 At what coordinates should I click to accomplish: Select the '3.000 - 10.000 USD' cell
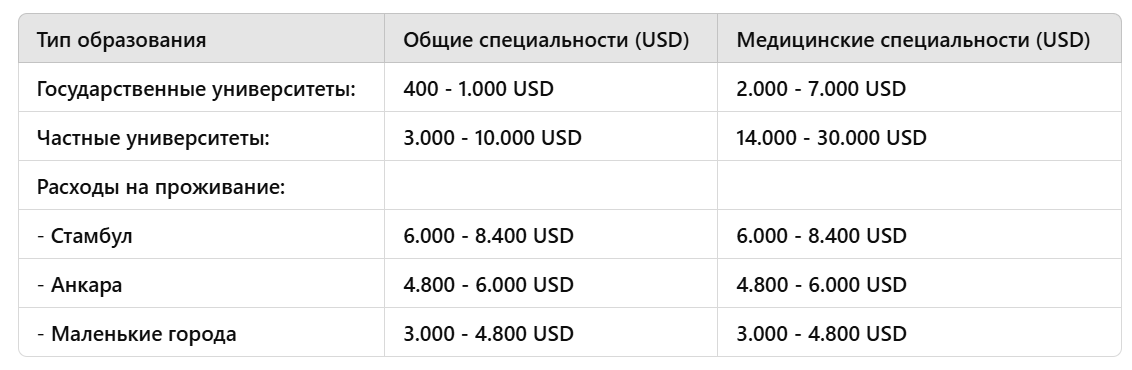point(492,138)
